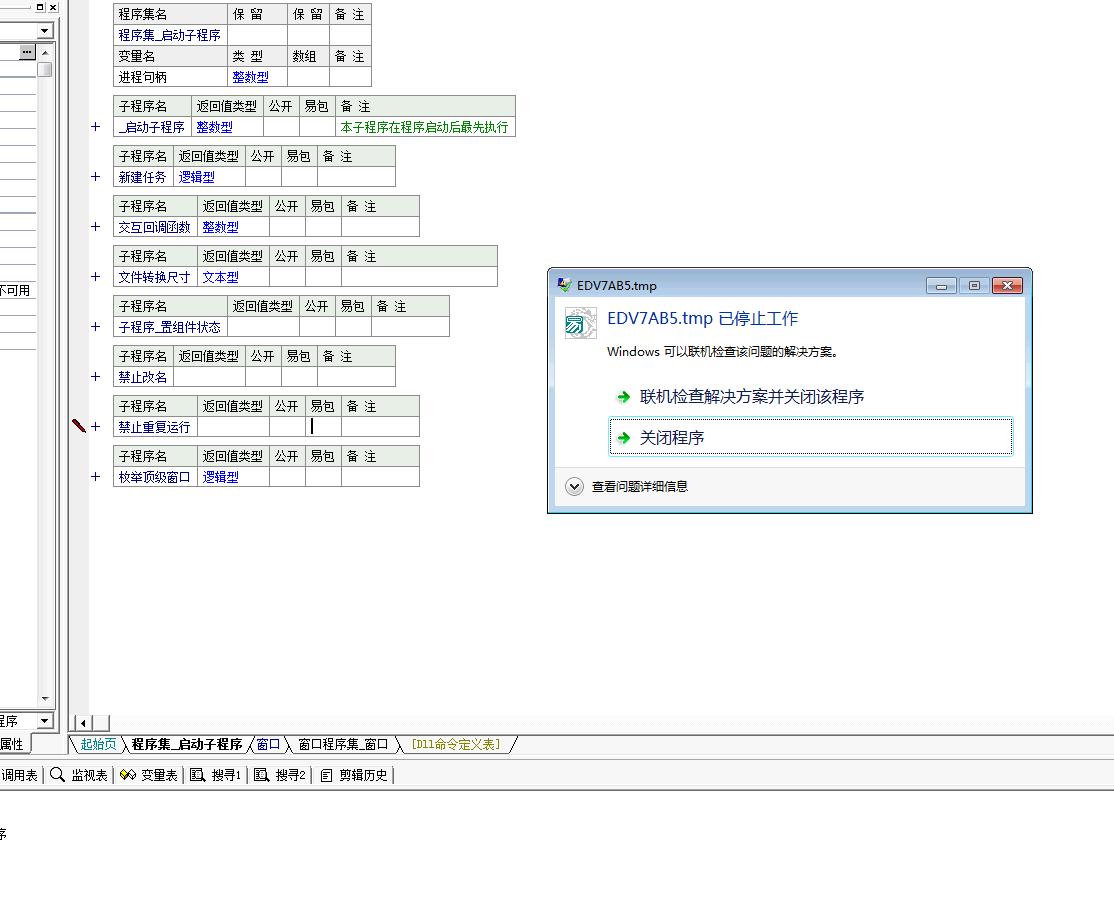This screenshot has width=1114, height=915.
Task: Click the 不可用 property value
Action: (x=15, y=291)
